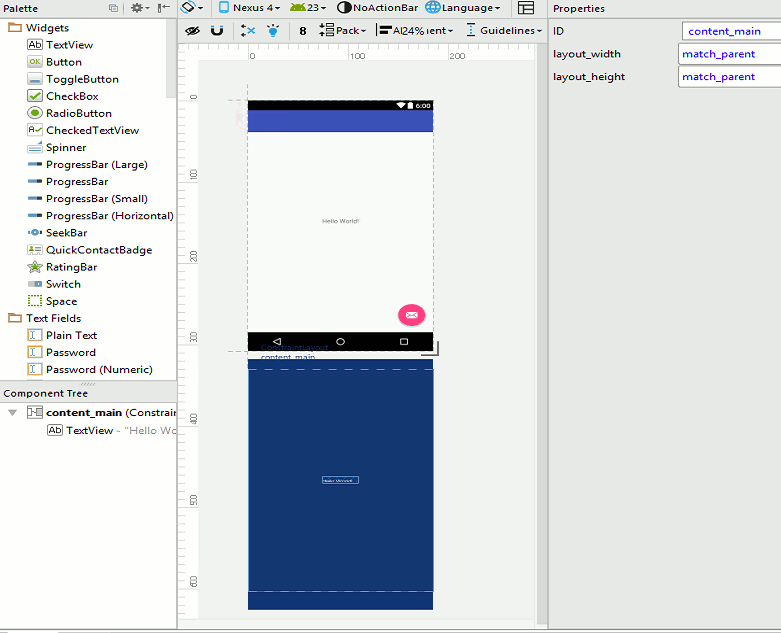Click the default margins value 8
The height and width of the screenshot is (633, 781).
pos(303,31)
